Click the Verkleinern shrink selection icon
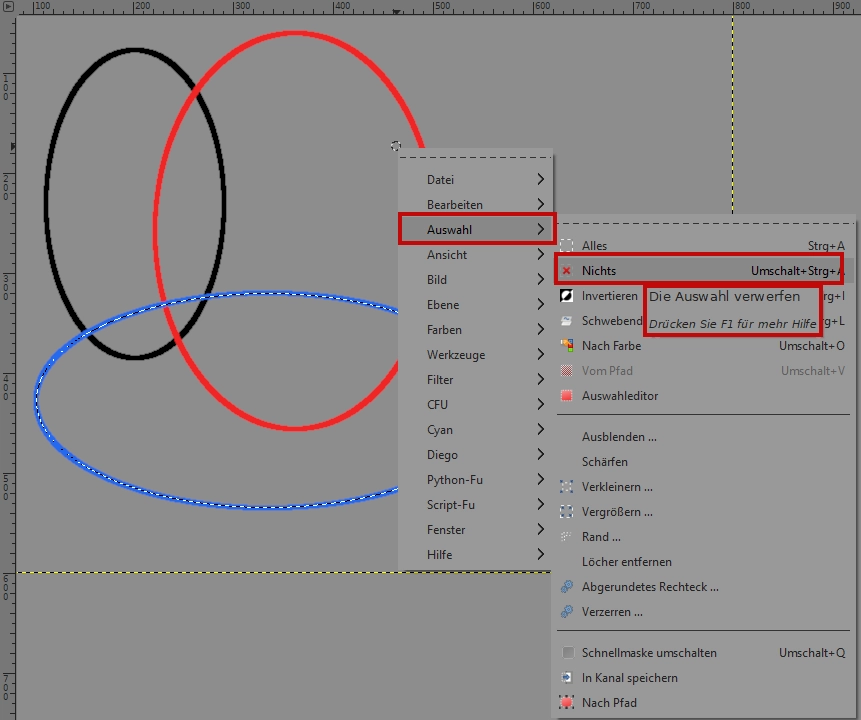861x720 pixels. coord(567,487)
